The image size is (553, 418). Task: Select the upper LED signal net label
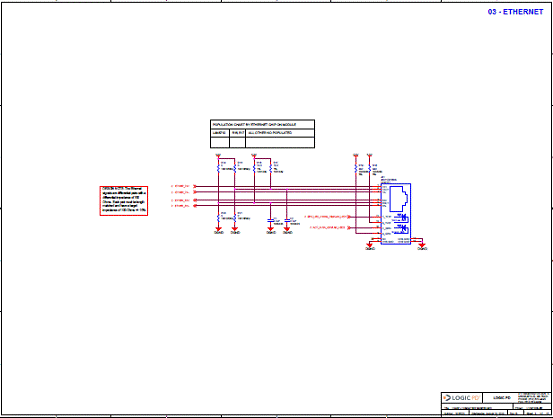(327, 217)
